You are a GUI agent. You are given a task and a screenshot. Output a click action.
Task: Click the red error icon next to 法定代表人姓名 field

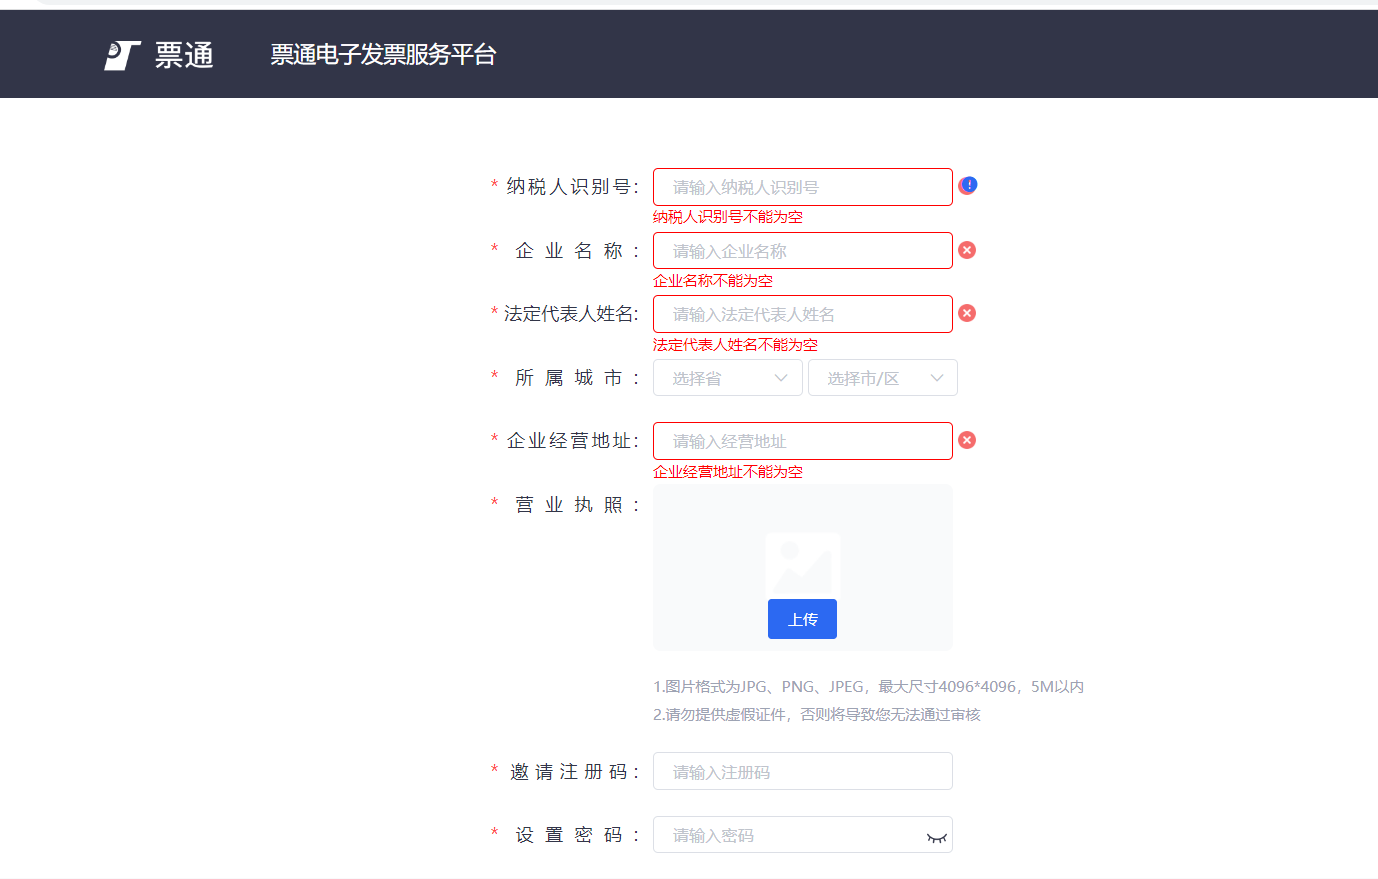click(967, 313)
